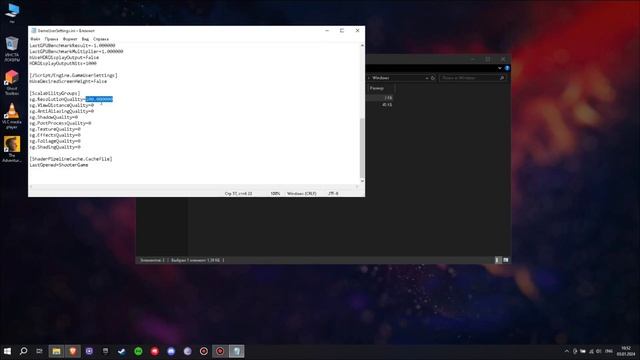
Task: Open the Recycle Bin desktop icon
Action: (x=12, y=49)
